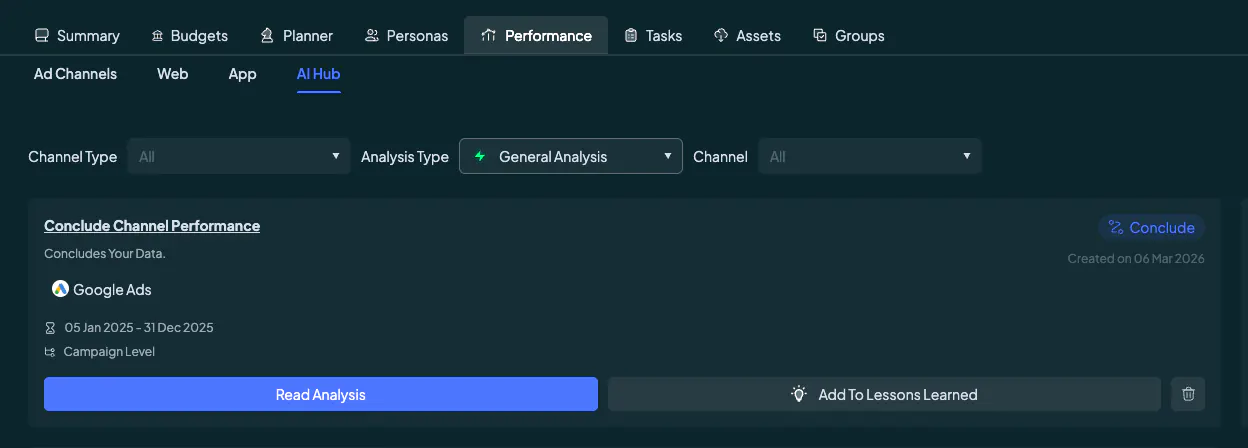Click the Summary tab icon
Viewport: 1248px width, 448px height.
(x=42, y=35)
